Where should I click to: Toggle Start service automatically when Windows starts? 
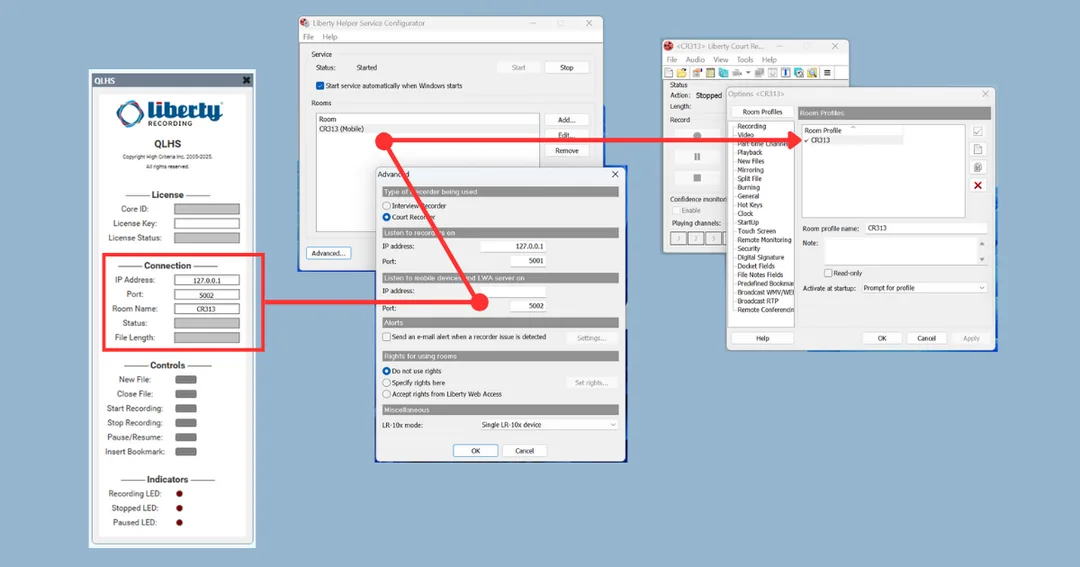tap(320, 86)
